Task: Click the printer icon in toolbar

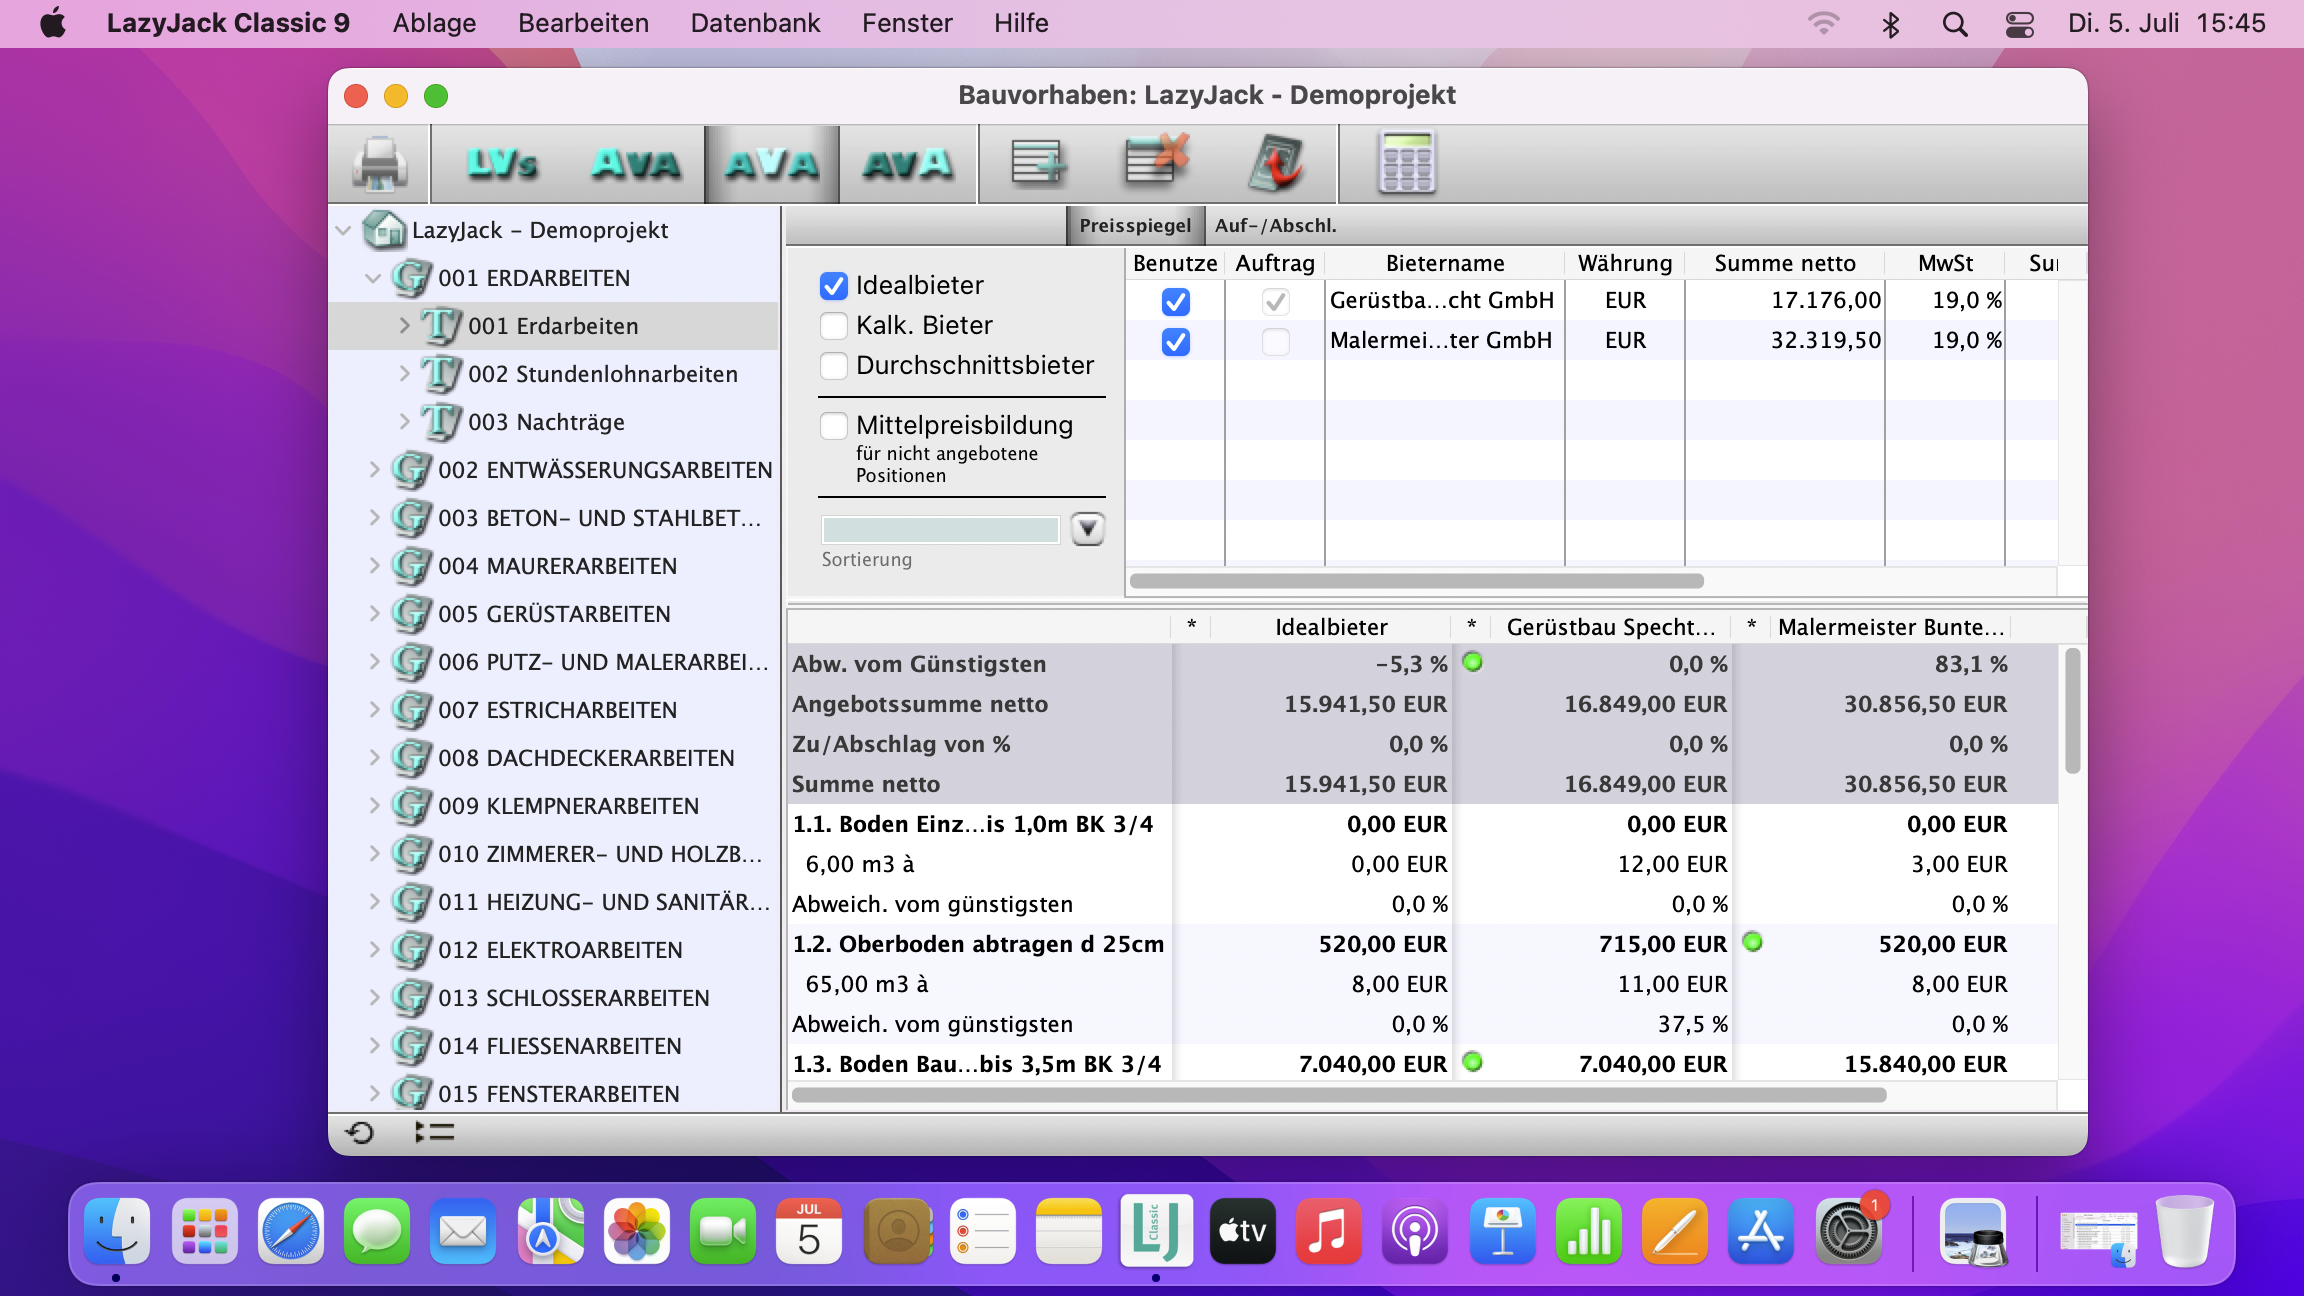Action: pos(380,163)
